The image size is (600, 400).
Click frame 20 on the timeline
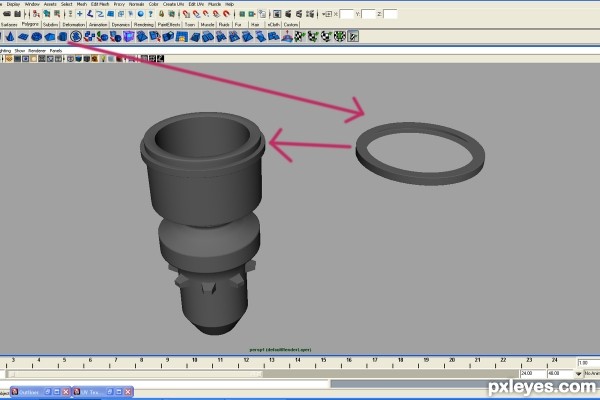click(452, 362)
